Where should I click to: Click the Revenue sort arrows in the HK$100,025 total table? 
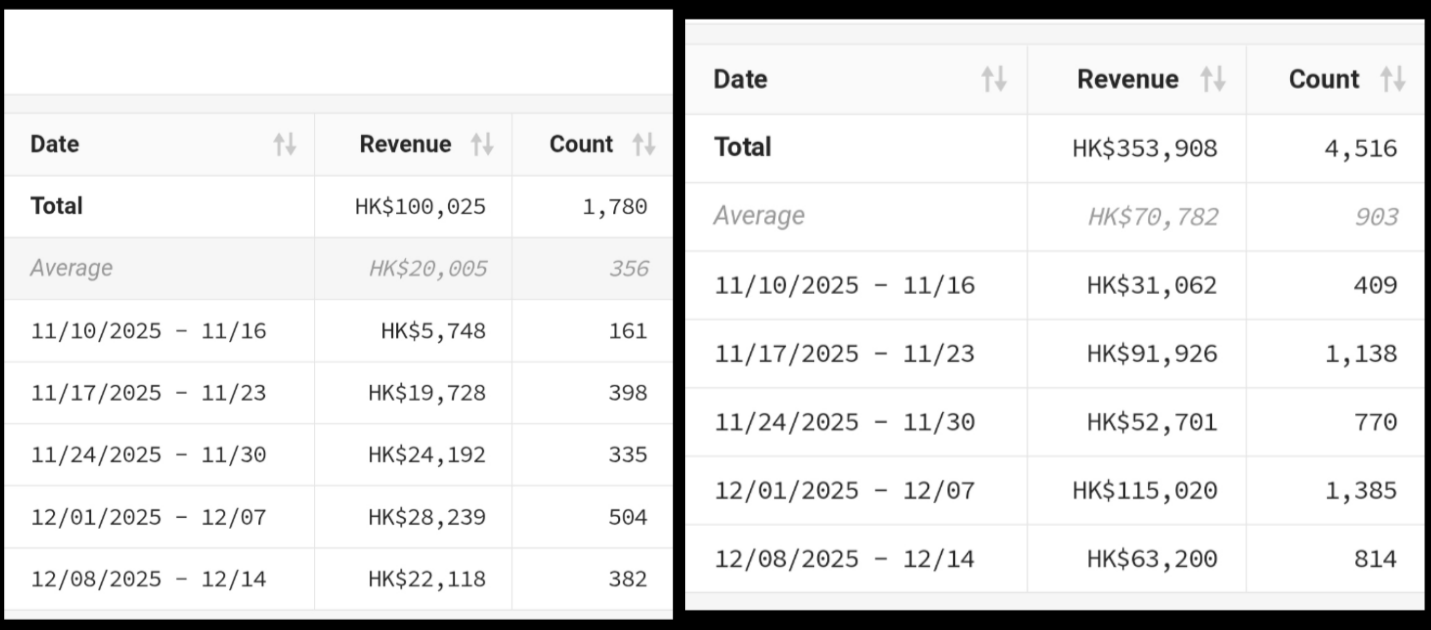482,145
